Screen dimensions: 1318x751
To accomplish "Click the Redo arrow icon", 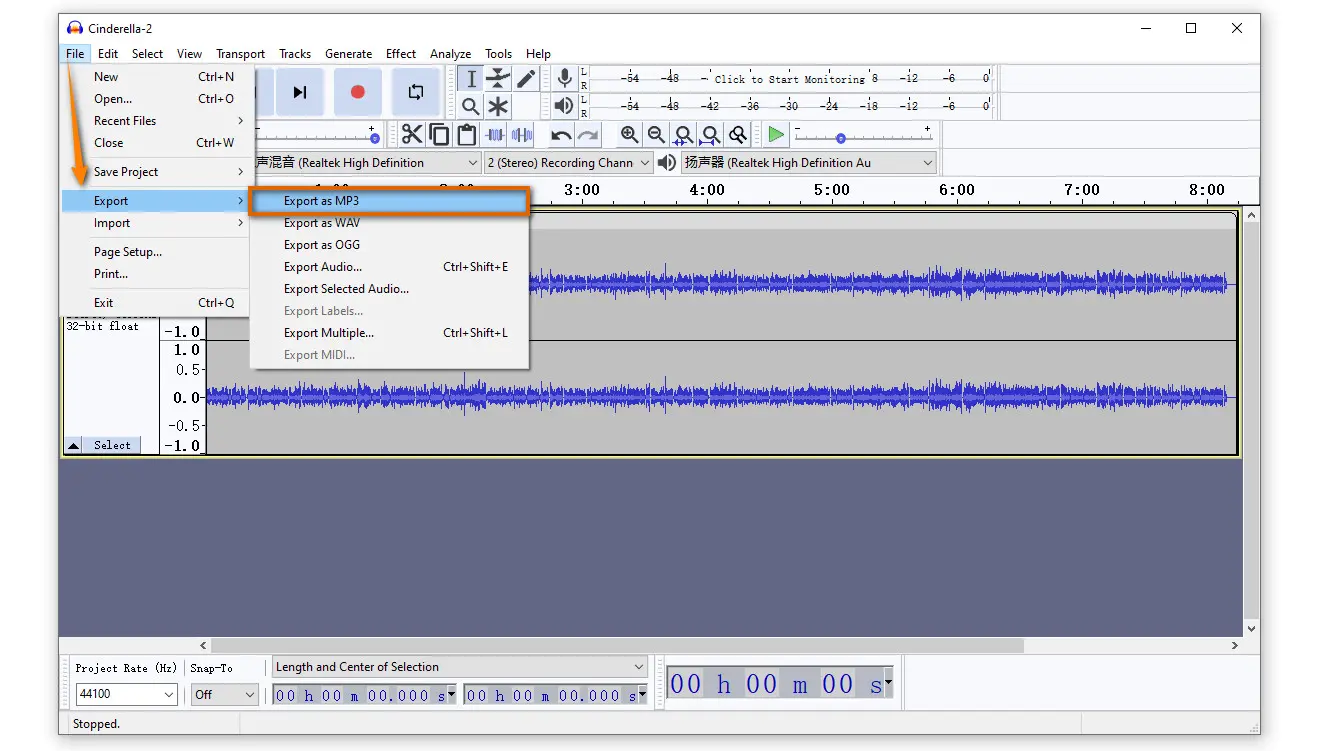I will [589, 135].
